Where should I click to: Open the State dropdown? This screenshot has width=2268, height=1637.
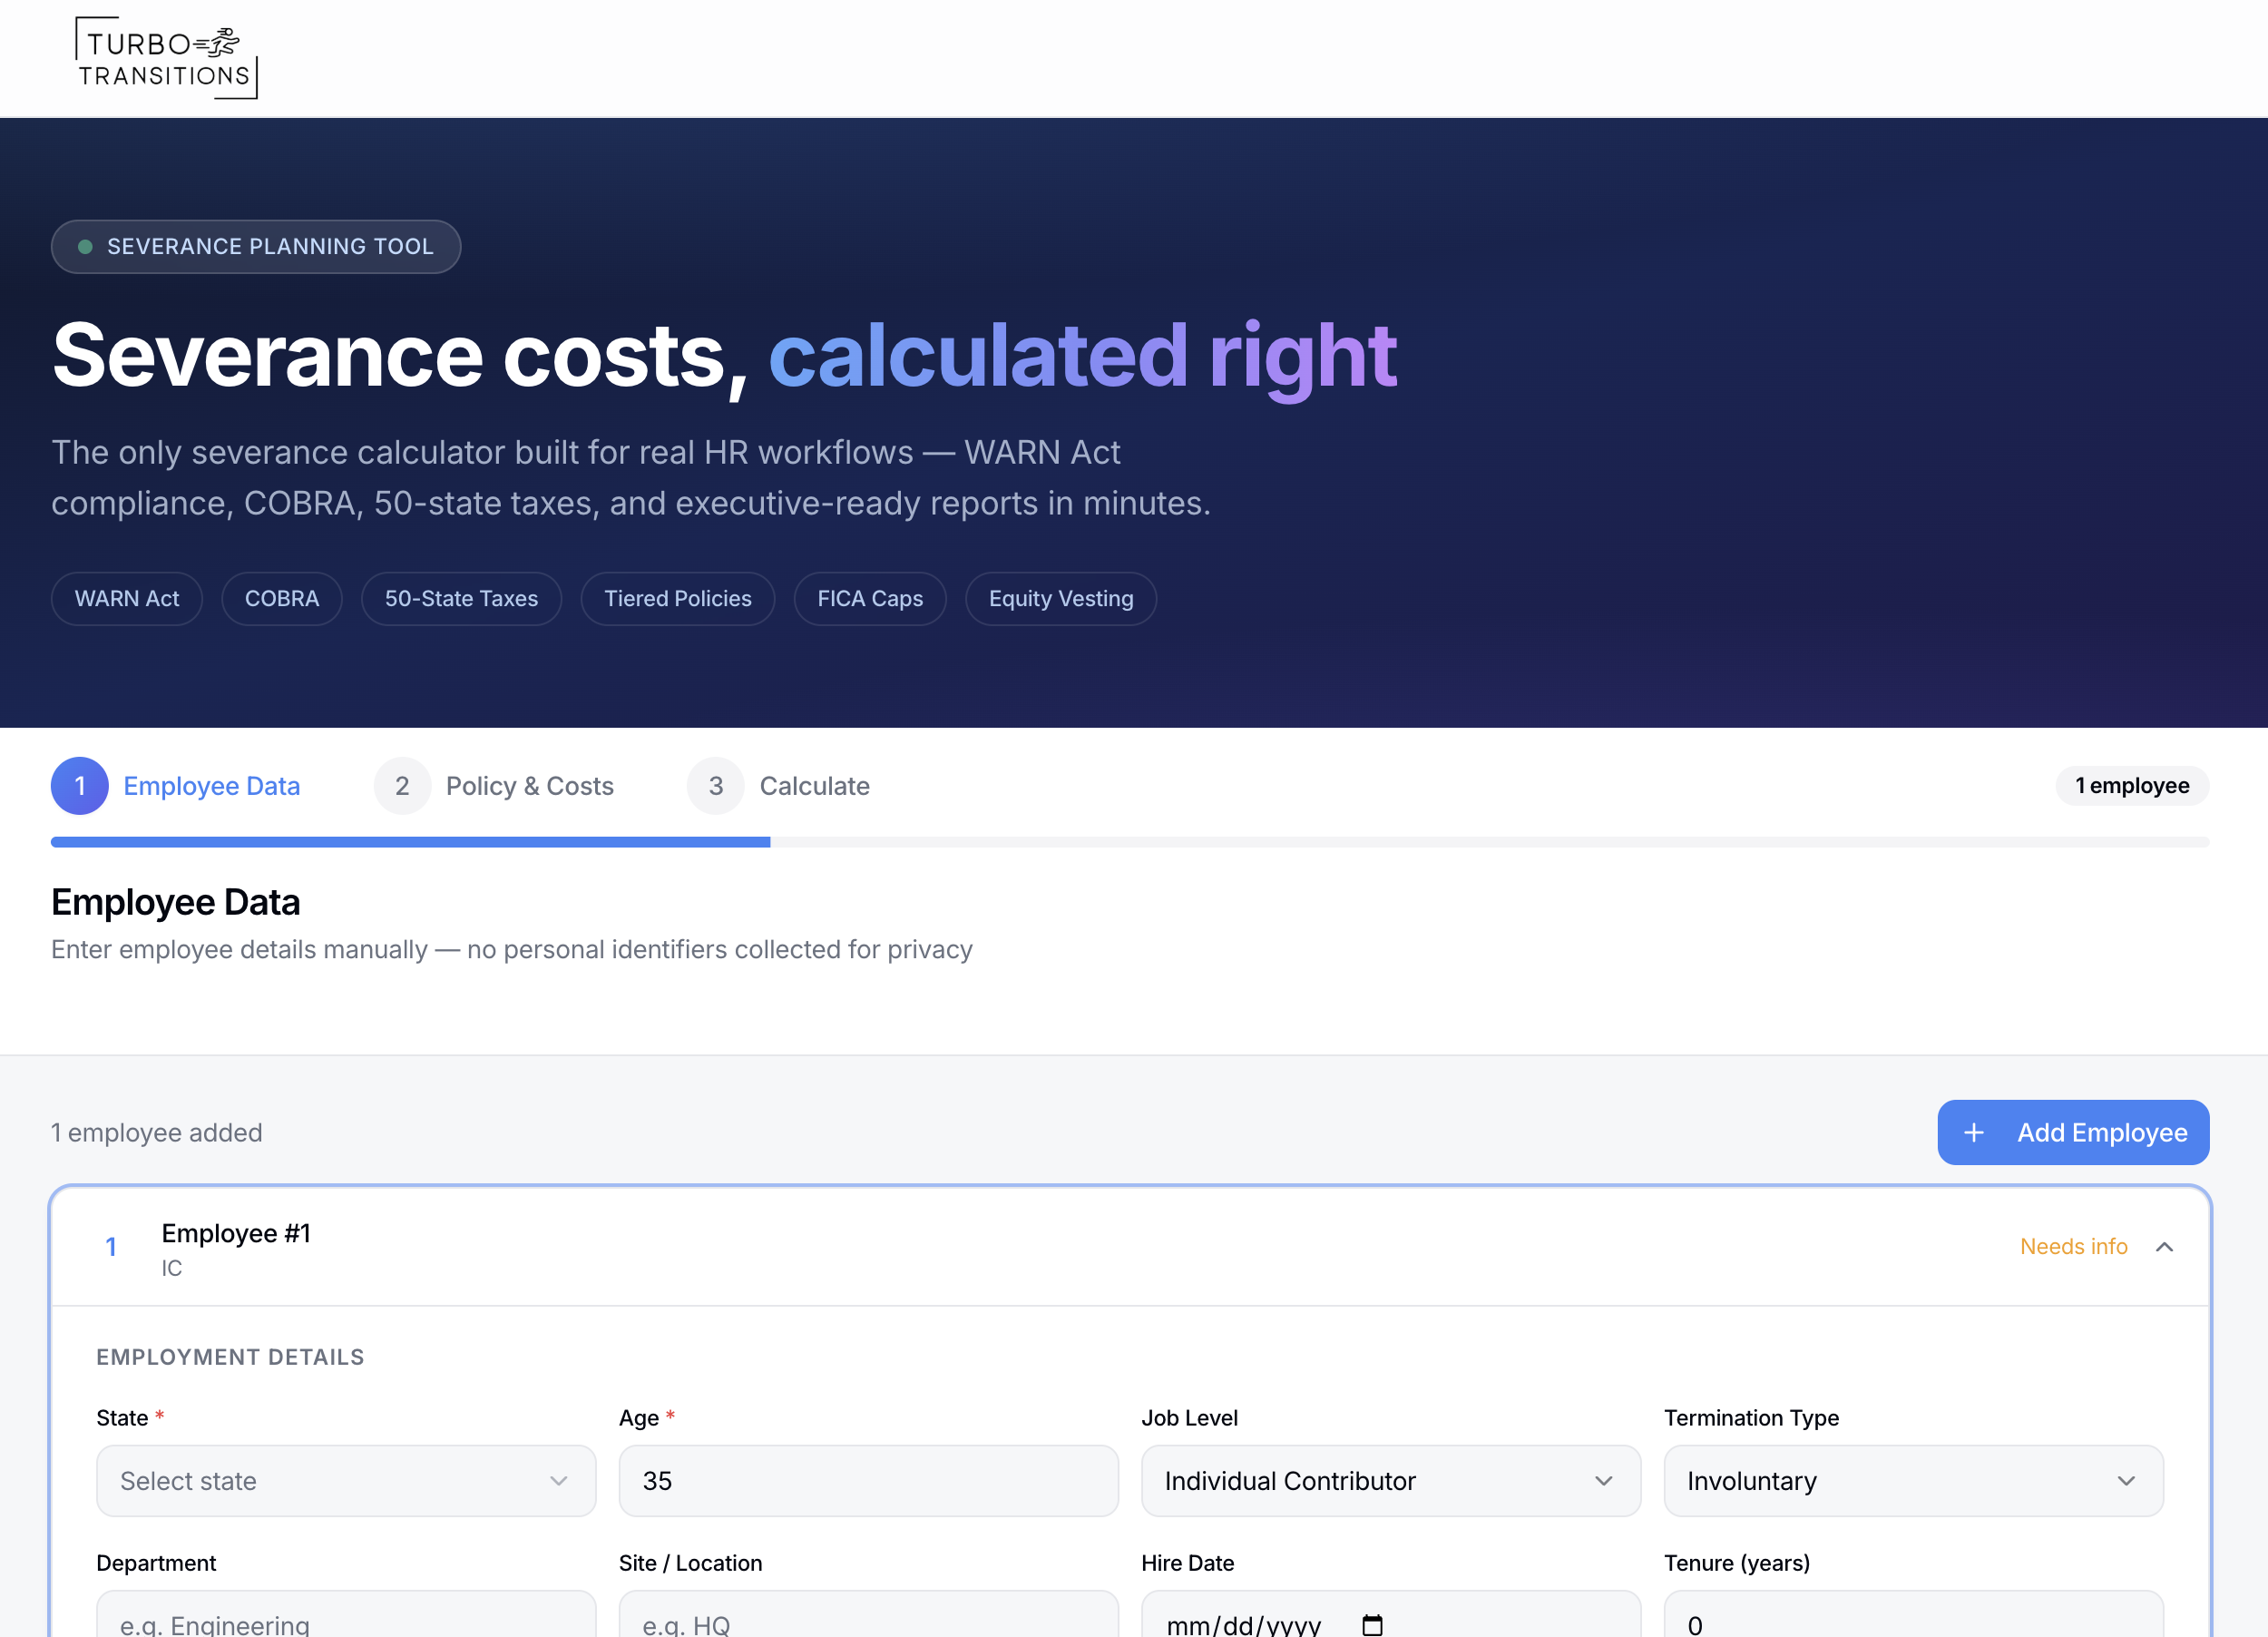coord(346,1481)
